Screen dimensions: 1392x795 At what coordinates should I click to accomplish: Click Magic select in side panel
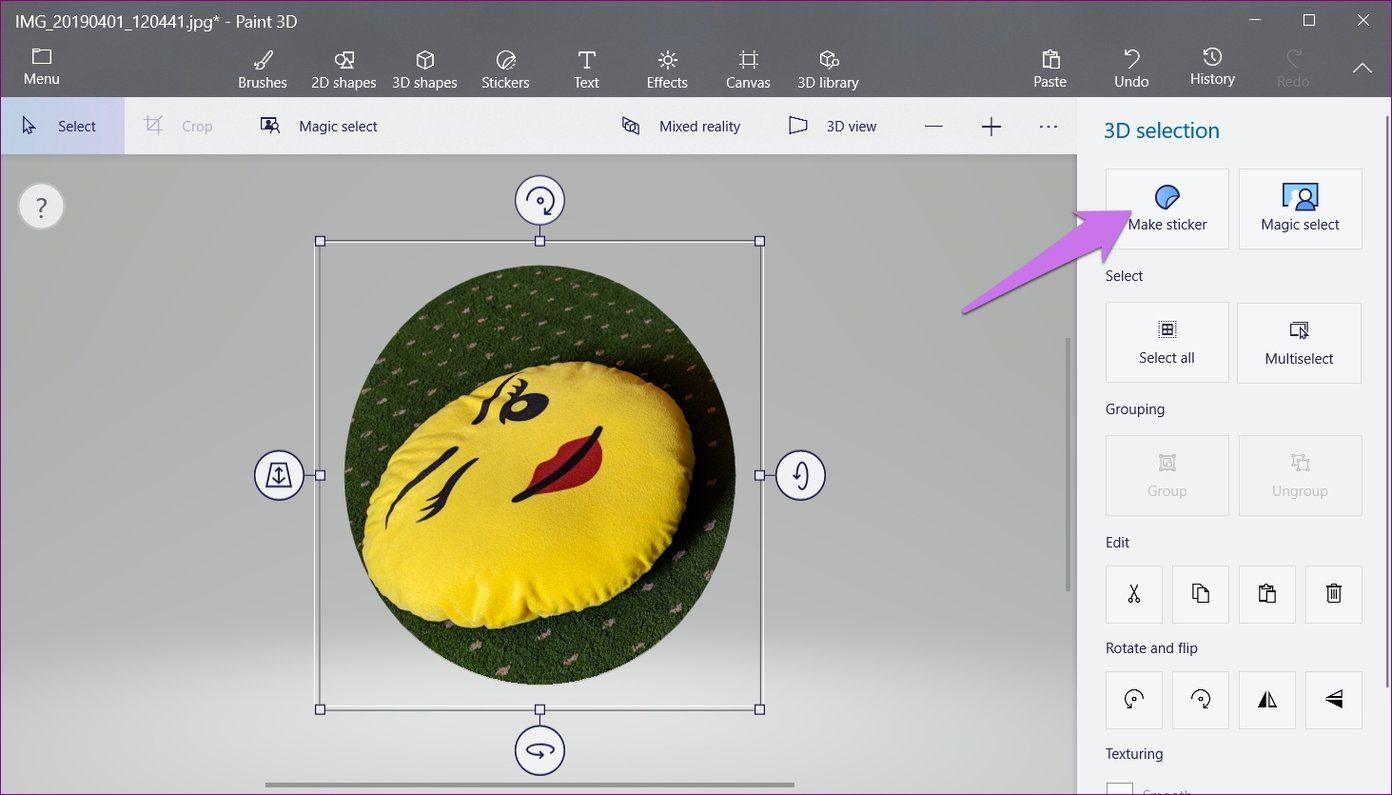point(1300,208)
